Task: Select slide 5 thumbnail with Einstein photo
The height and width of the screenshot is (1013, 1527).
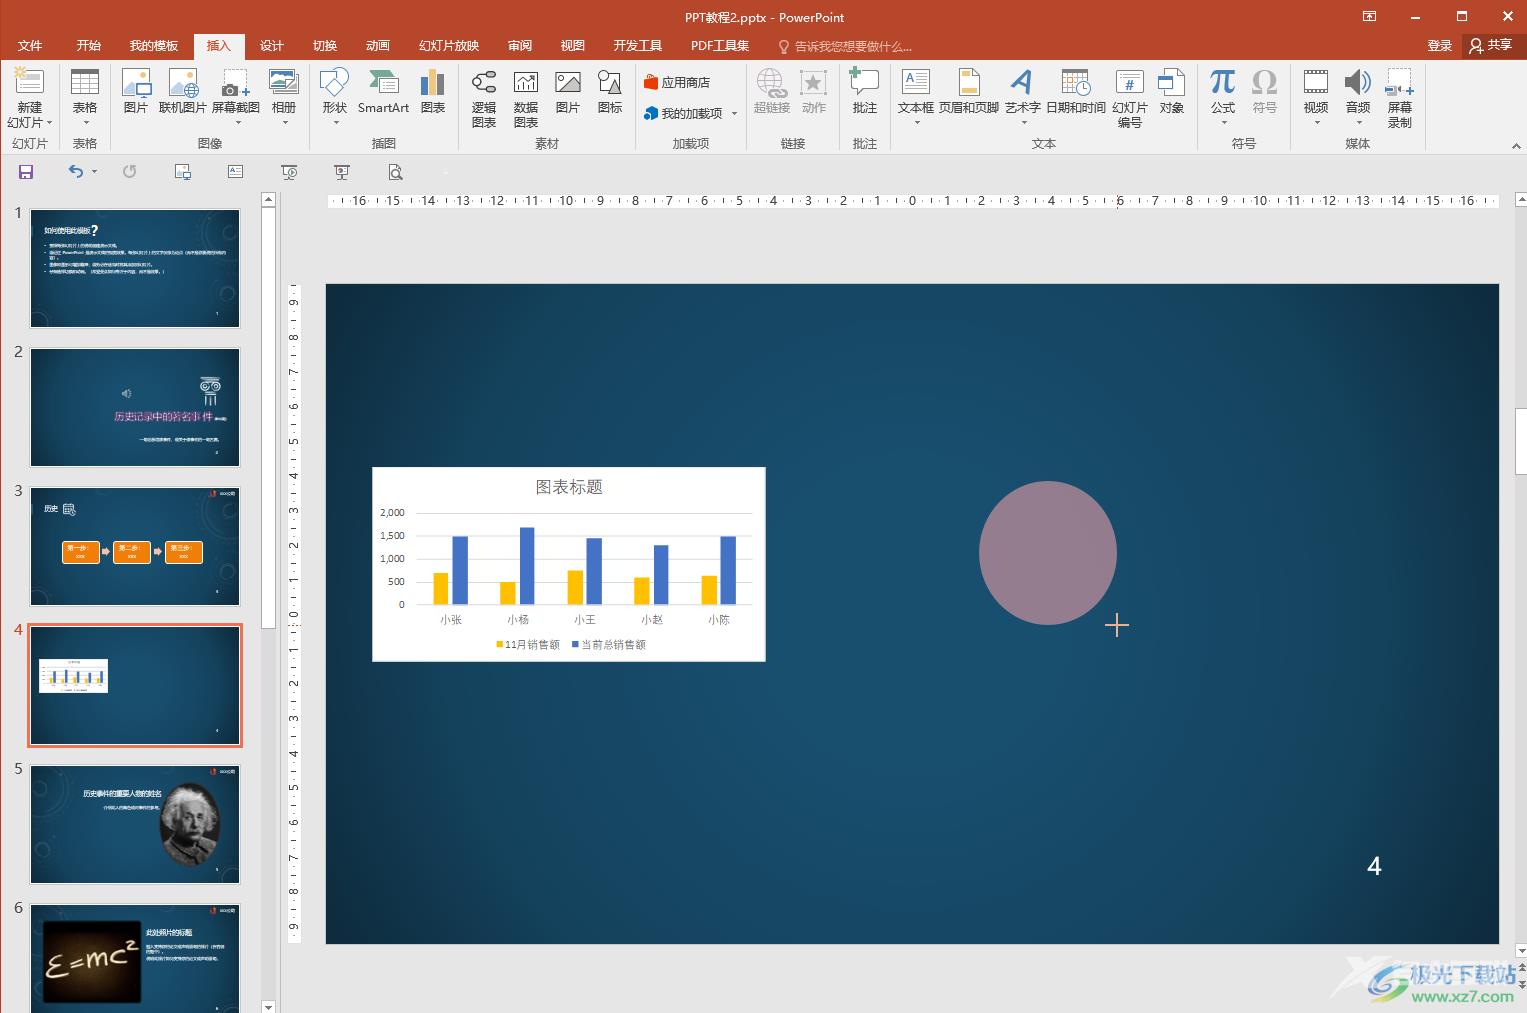Action: (x=135, y=824)
